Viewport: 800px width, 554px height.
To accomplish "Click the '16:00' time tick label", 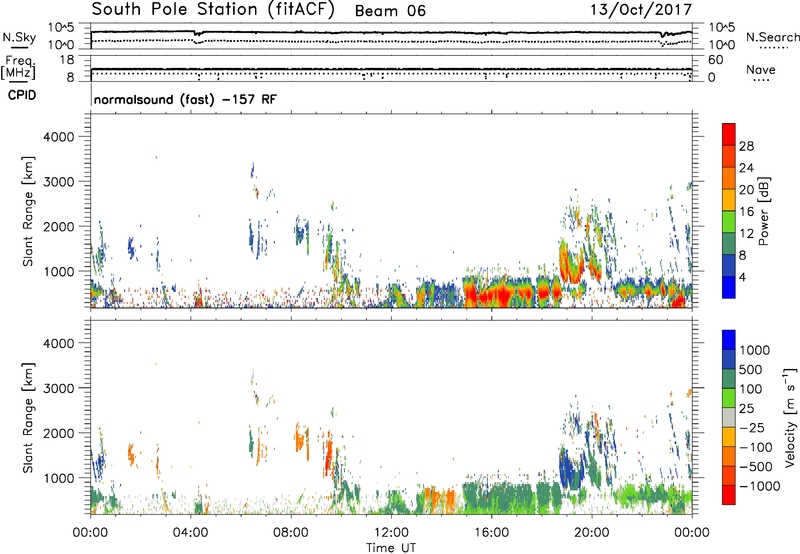I will click(x=491, y=533).
